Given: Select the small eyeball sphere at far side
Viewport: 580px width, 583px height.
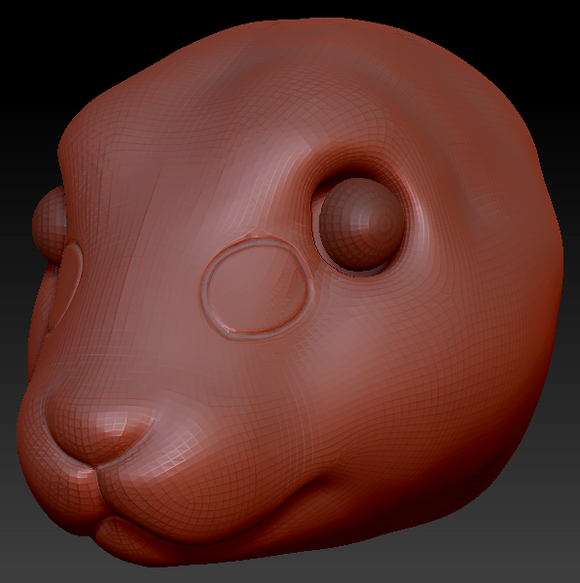Looking at the screenshot, I should (49, 225).
